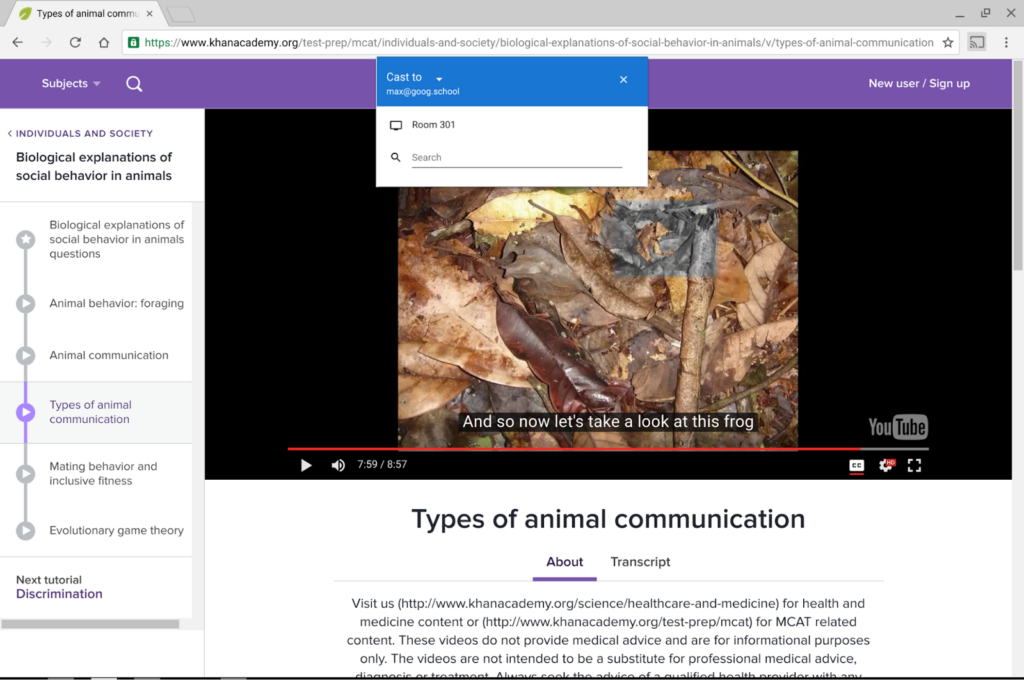Click the cast device Search field

[516, 157]
